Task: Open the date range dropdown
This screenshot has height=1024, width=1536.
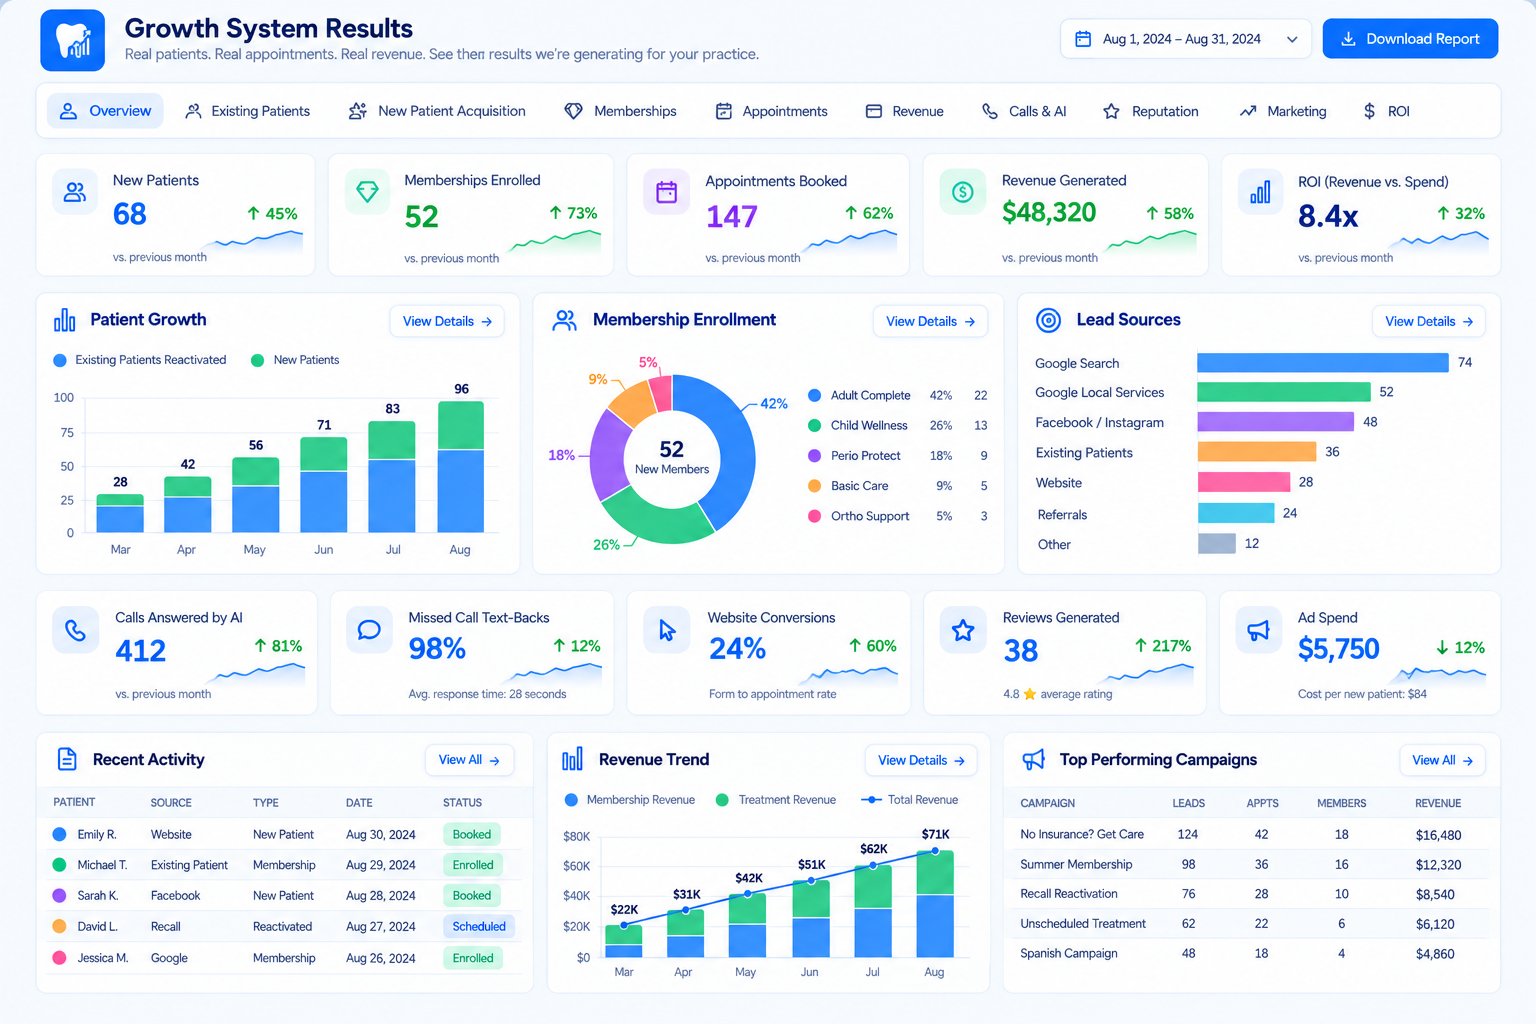Action: (1186, 39)
